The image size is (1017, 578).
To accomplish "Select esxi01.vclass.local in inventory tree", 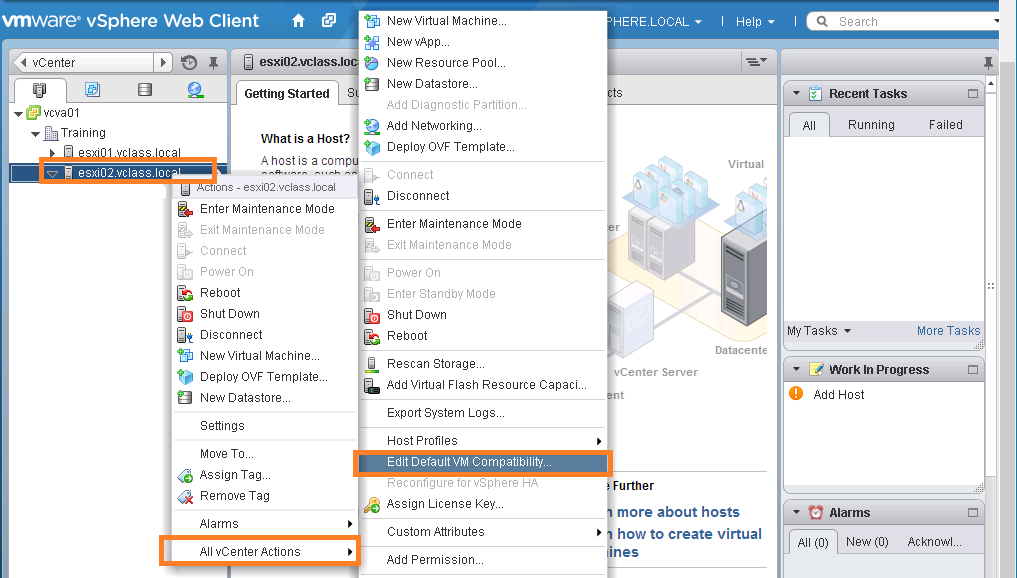I will (x=129, y=153).
